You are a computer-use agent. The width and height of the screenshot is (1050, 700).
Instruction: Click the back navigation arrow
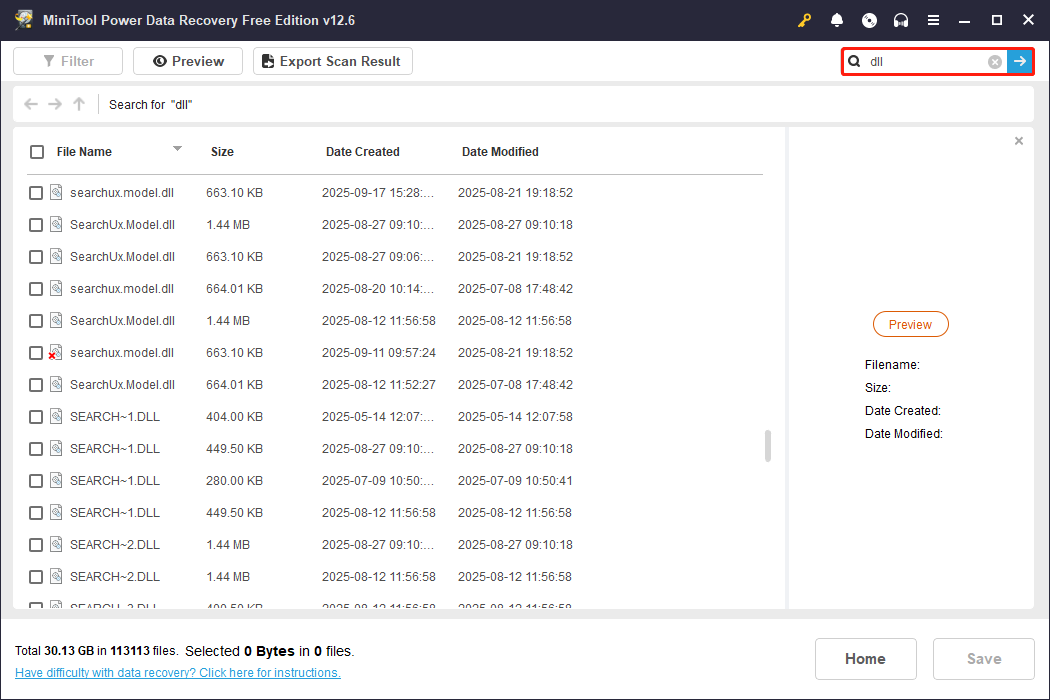coord(30,103)
